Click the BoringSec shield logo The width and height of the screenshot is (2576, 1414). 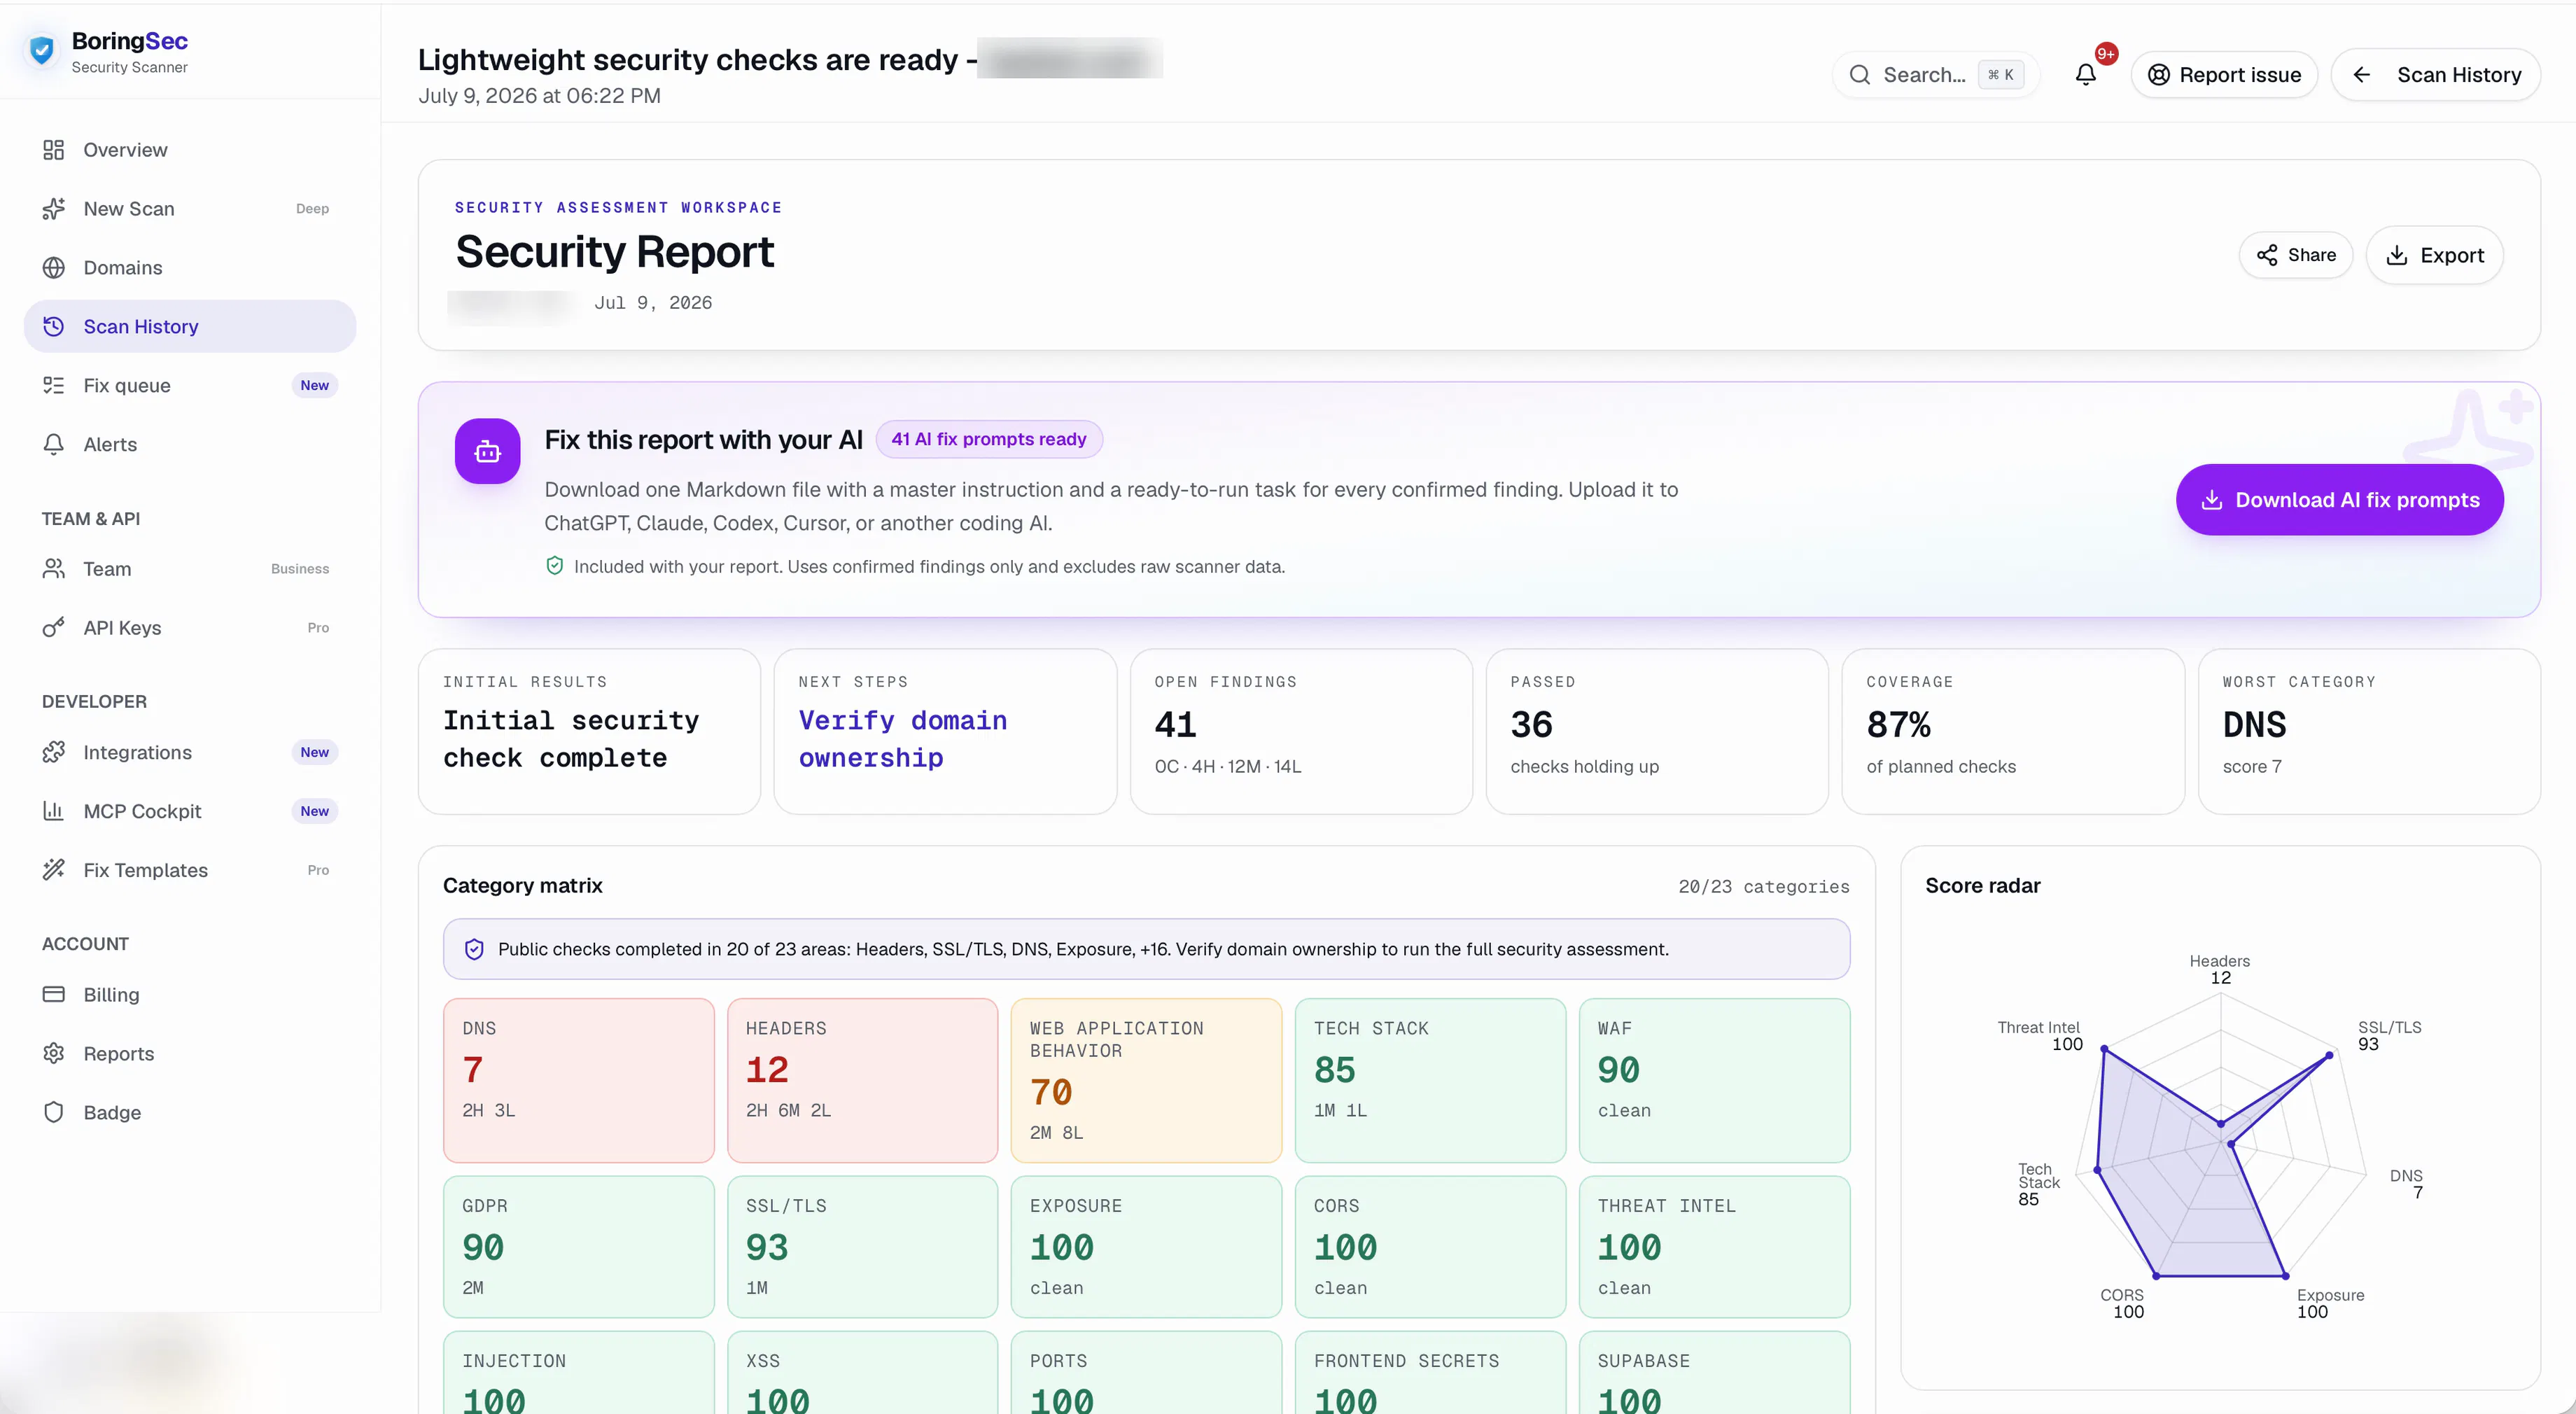pos(42,50)
